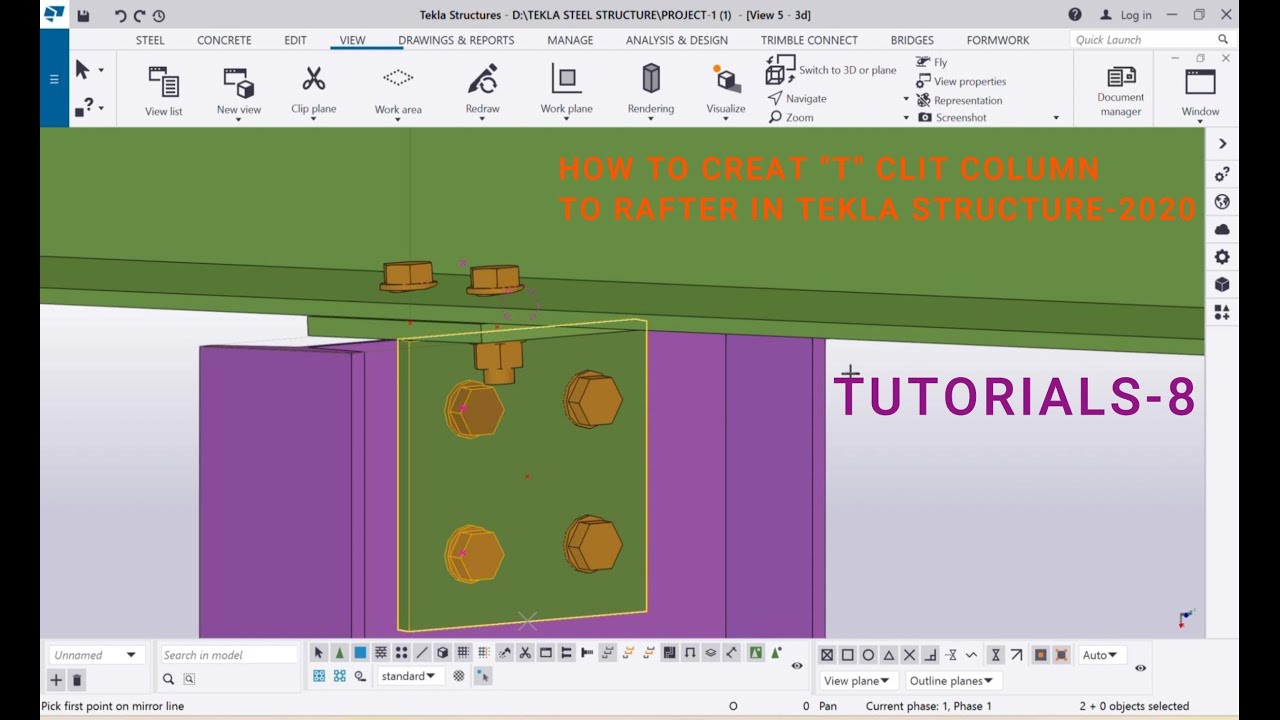Toggle snap to midpoints triangle

click(889, 655)
